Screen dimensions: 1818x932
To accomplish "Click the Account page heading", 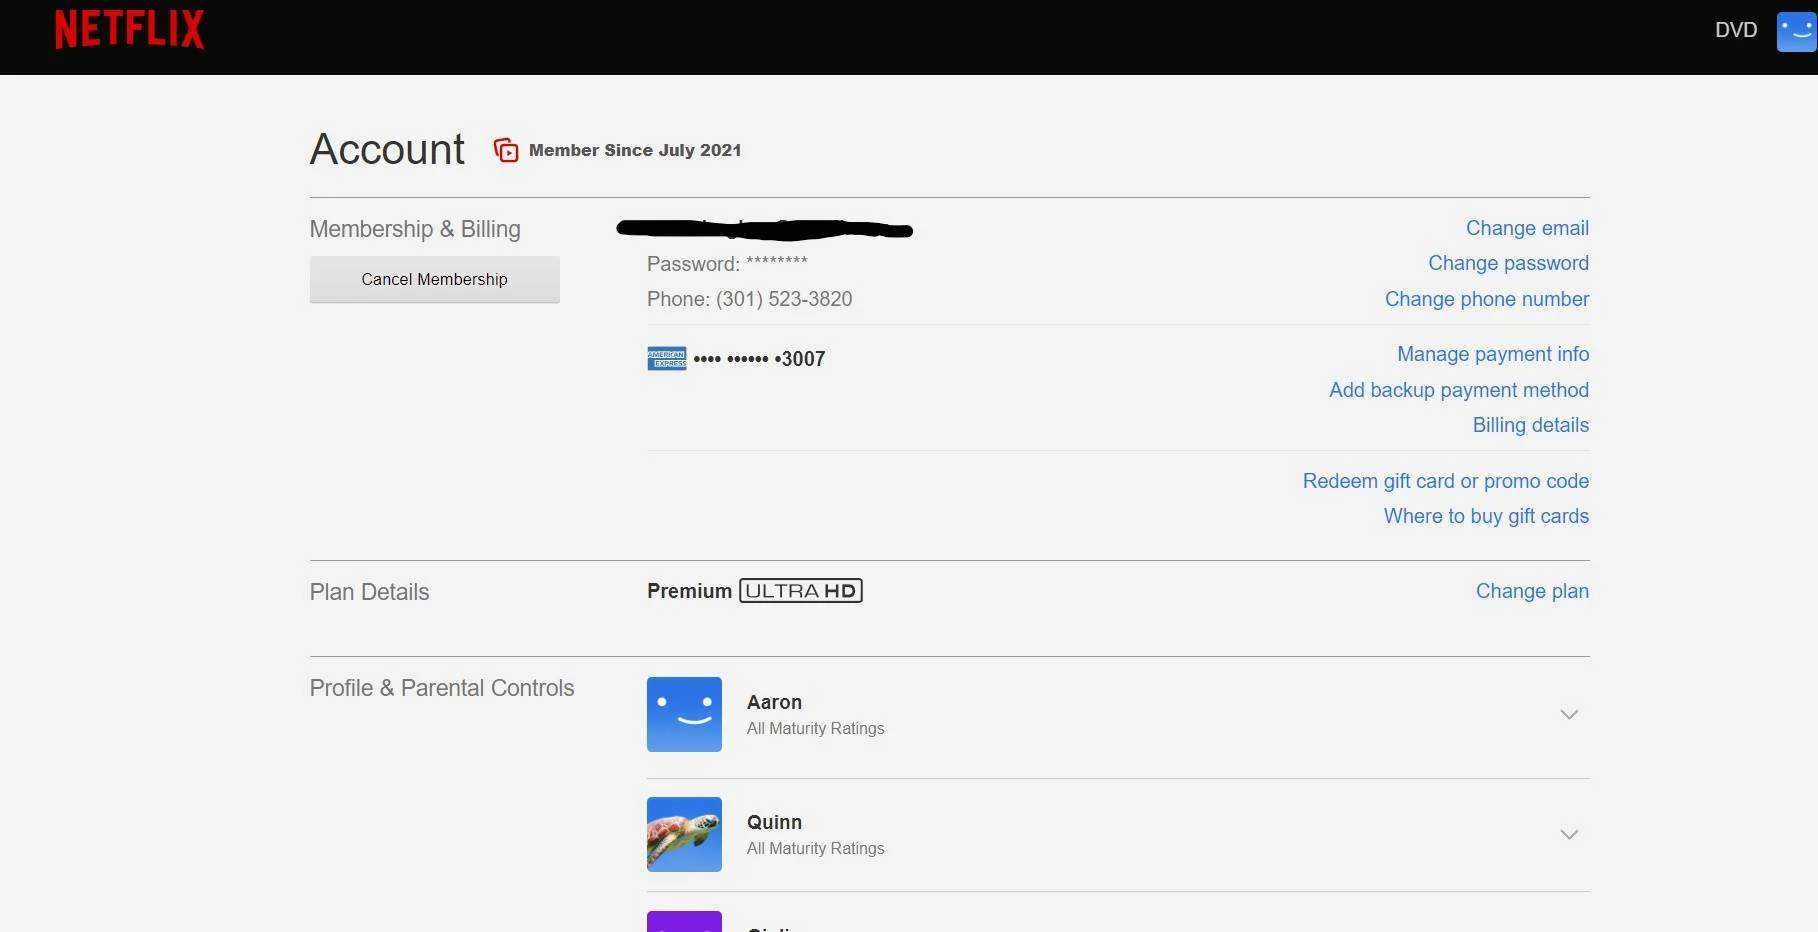I will click(387, 149).
